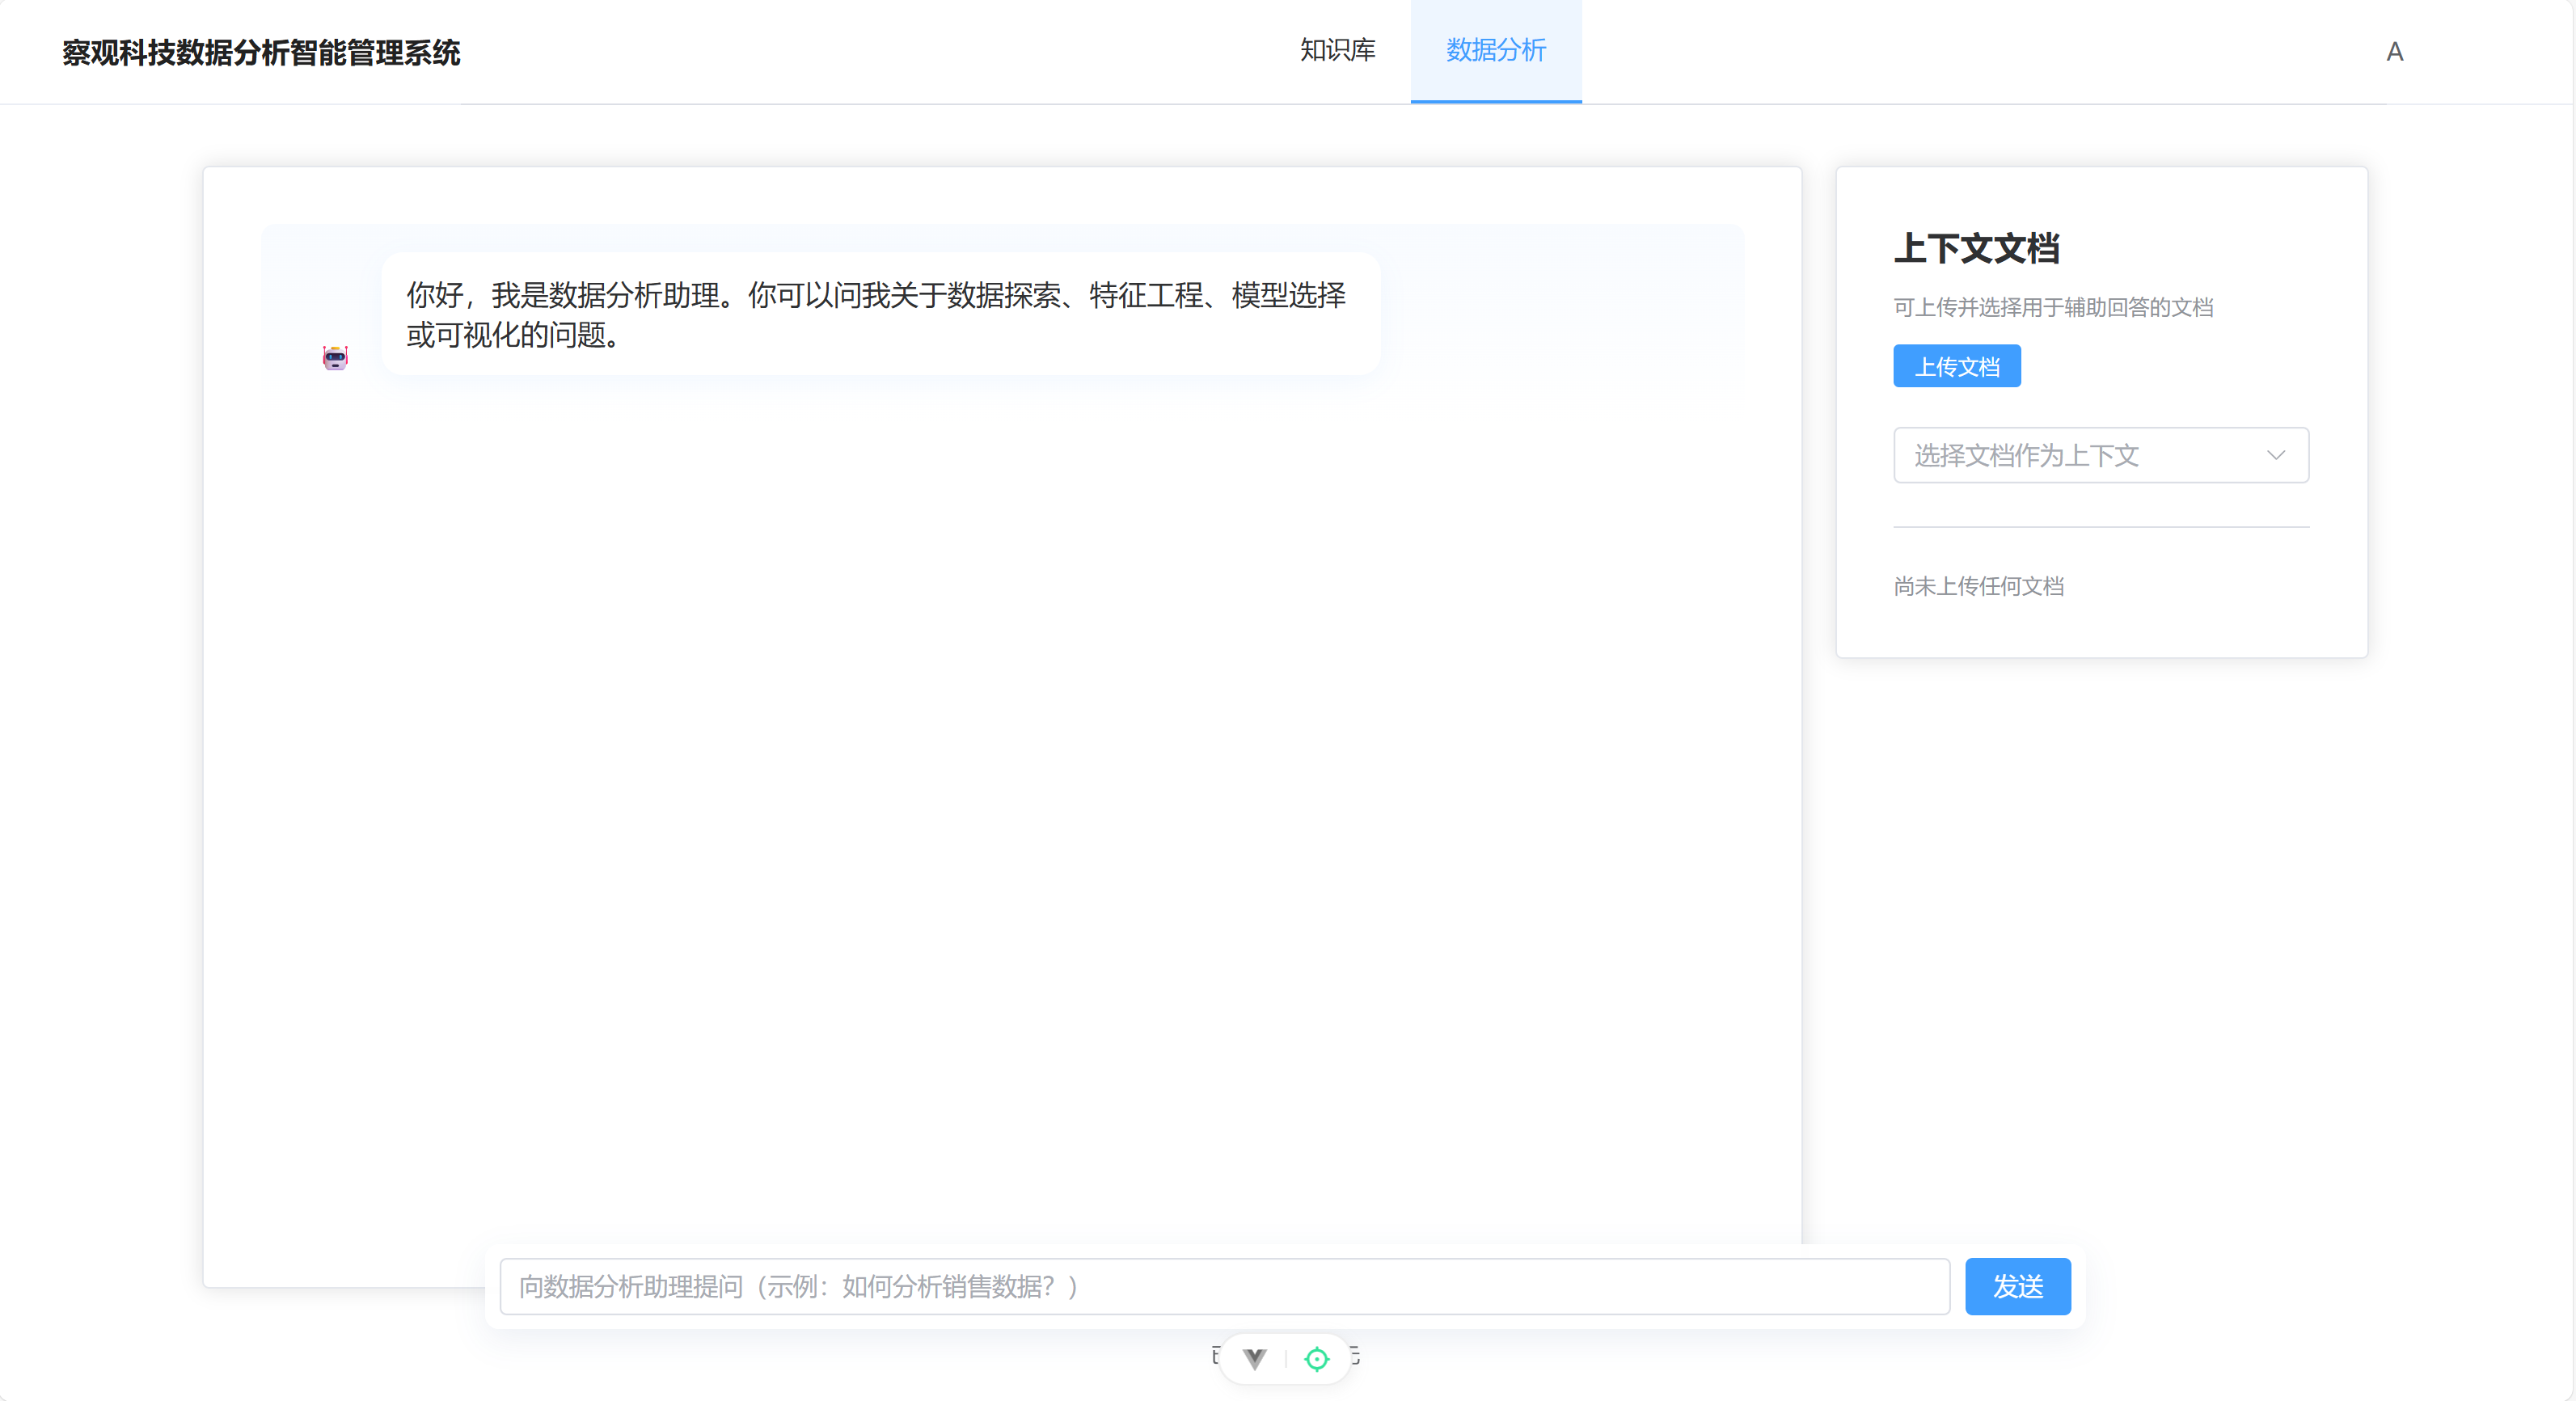This screenshot has height=1401, width=2576.
Task: Click the 上传文档 button
Action: coord(1957,366)
